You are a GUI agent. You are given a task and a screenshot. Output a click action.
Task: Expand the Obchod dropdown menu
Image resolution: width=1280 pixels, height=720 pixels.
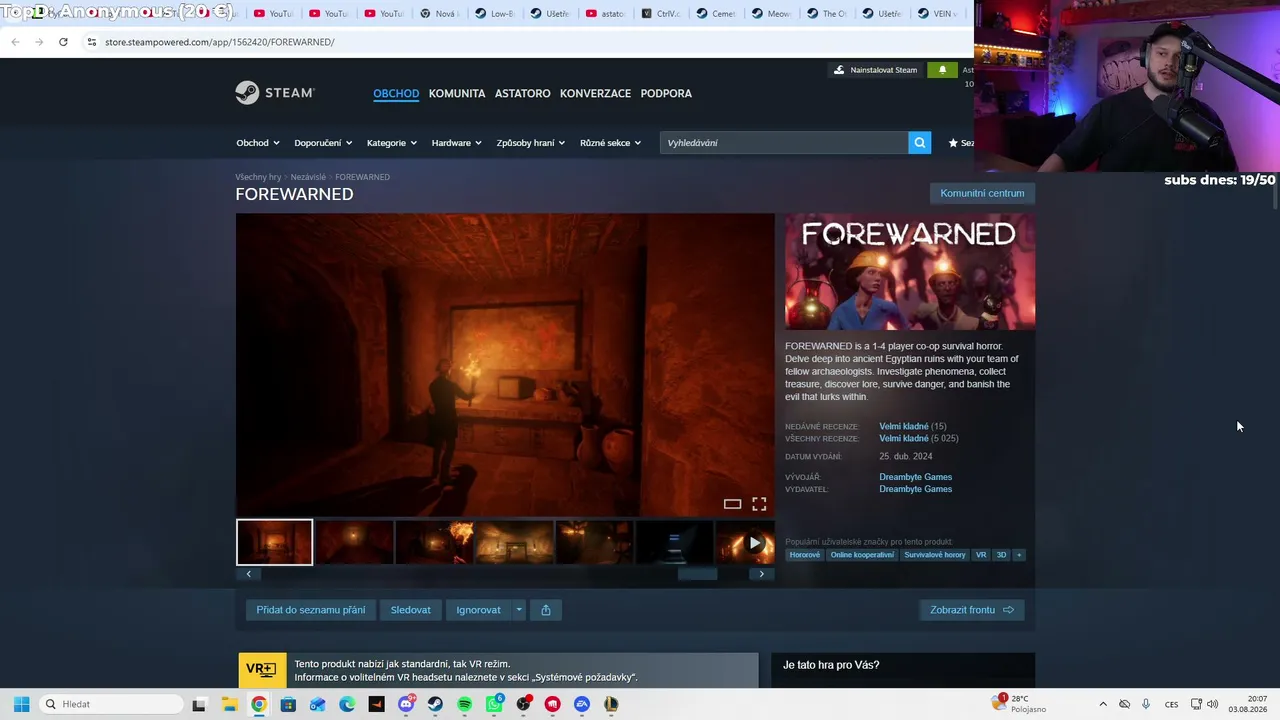tap(258, 143)
